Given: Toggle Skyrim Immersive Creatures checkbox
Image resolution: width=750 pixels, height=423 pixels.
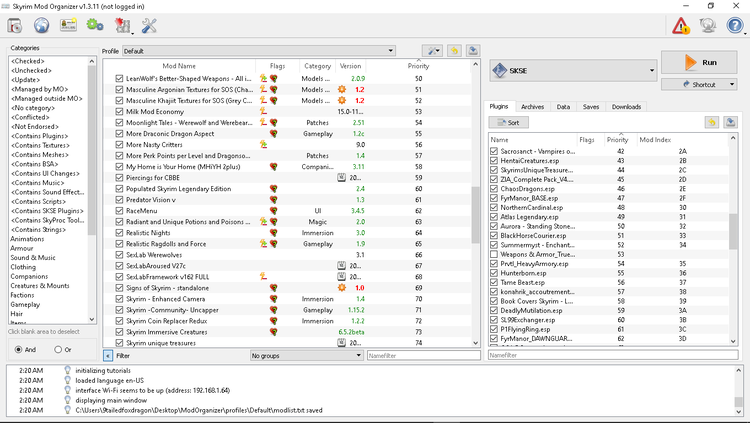Looking at the screenshot, I should (x=119, y=332).
